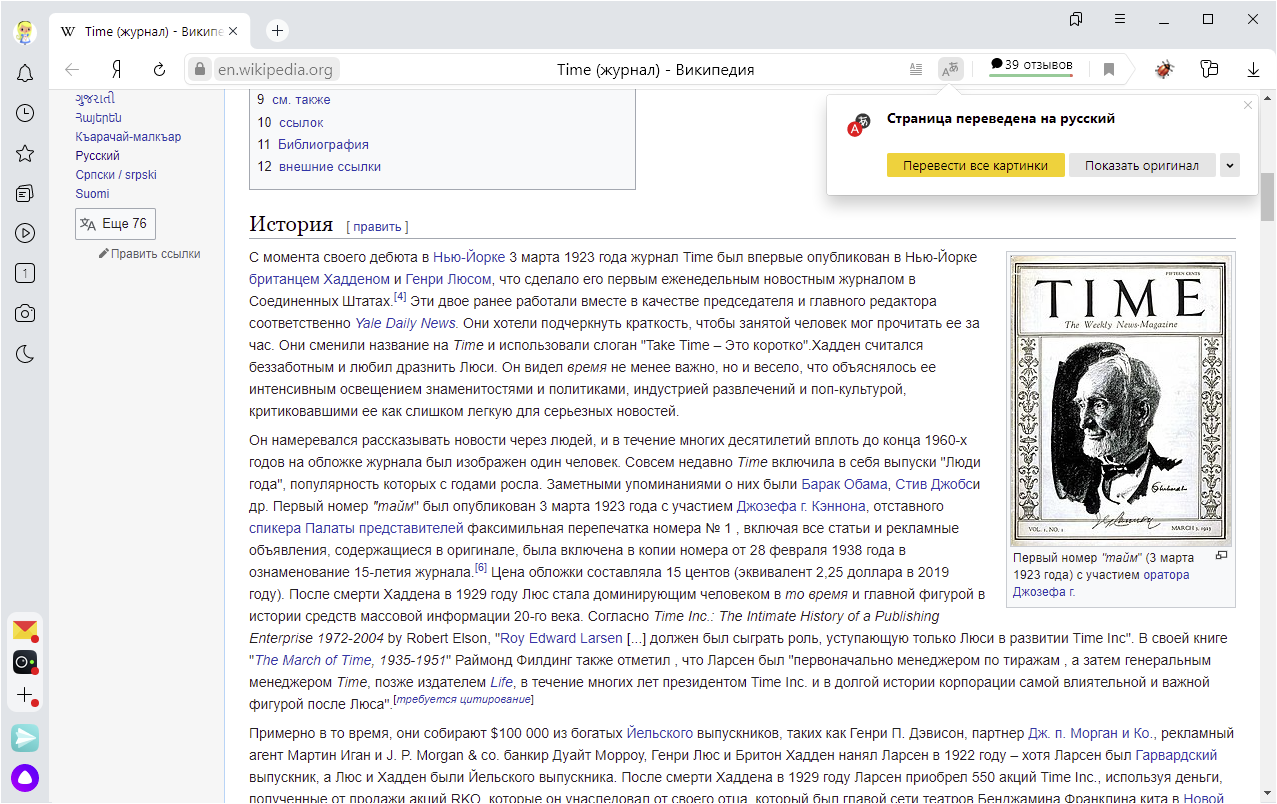Follow the Стив Джобс link
Viewport: 1277px width, 804px height.
[934, 485]
